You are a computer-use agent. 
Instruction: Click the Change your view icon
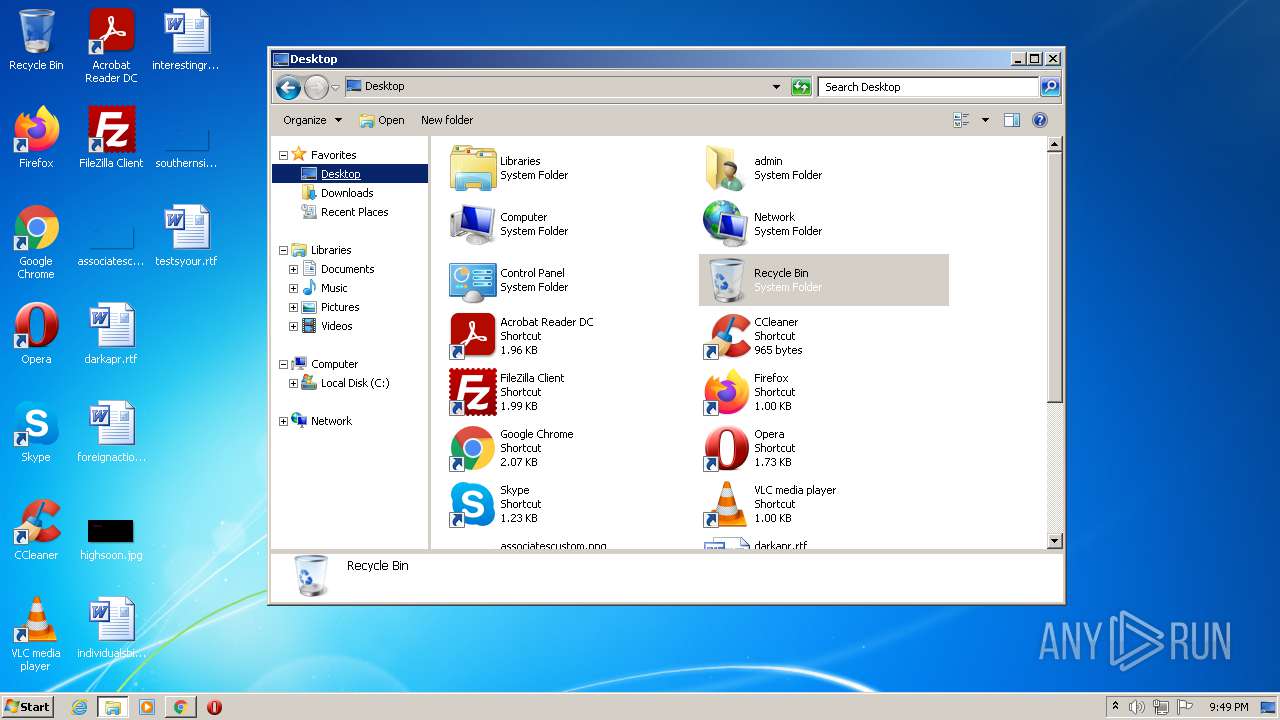point(961,120)
